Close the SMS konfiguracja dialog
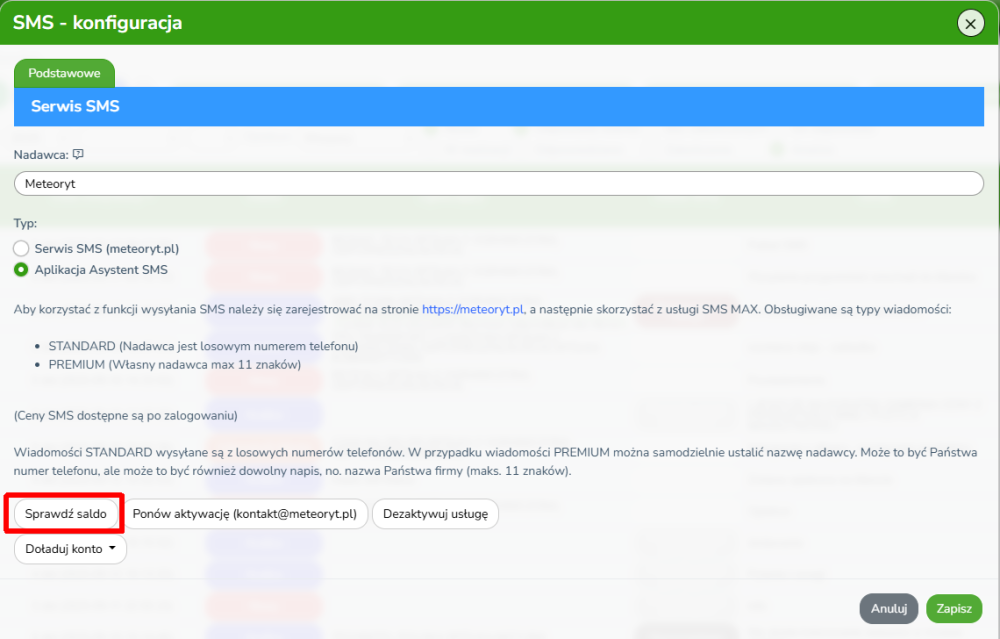1000x639 pixels. [x=970, y=23]
